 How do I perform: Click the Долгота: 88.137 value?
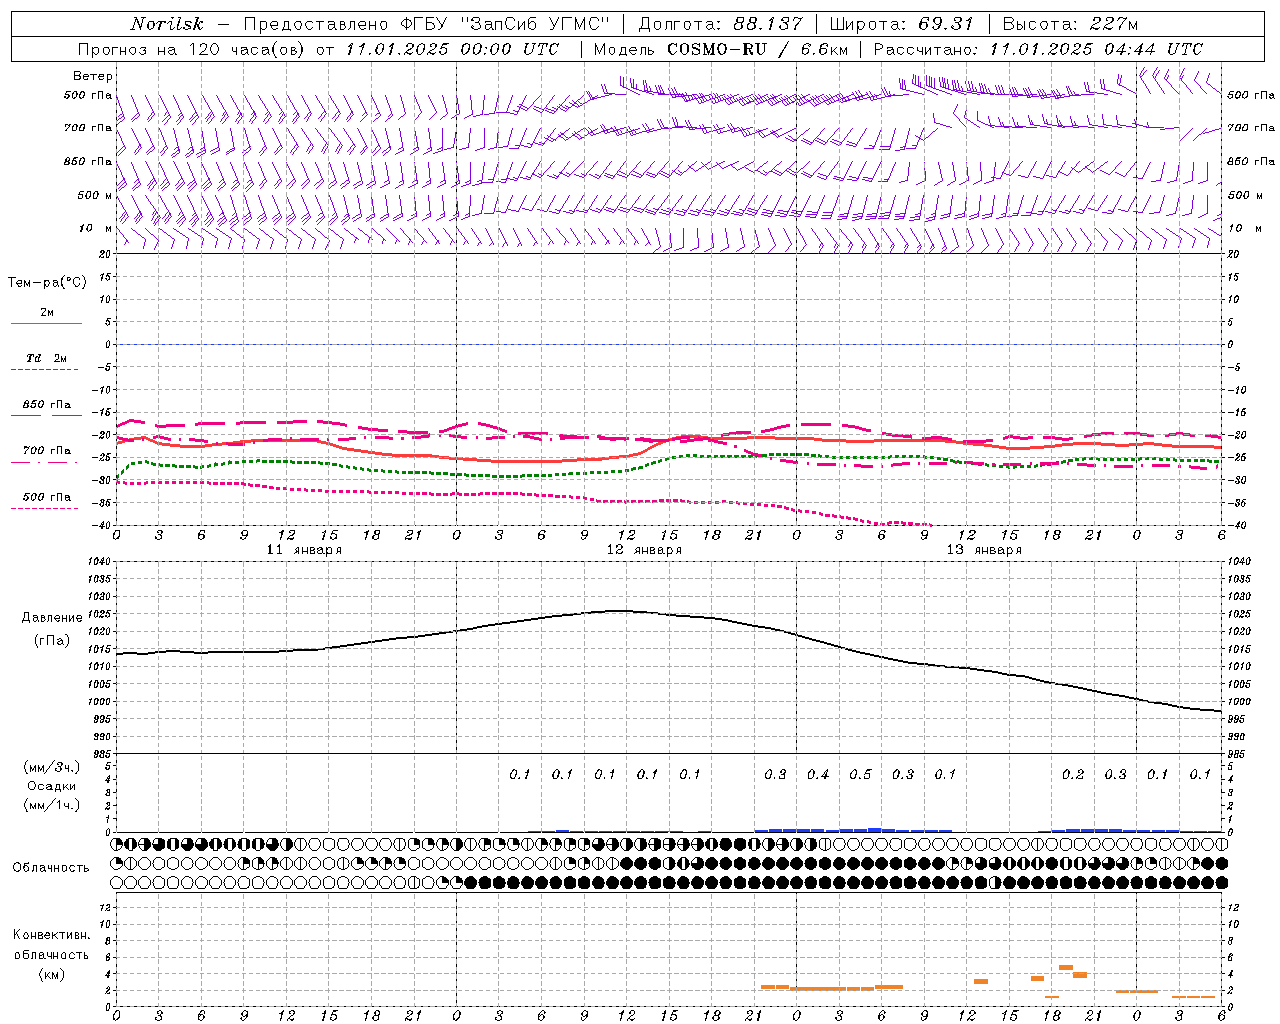coord(720,24)
